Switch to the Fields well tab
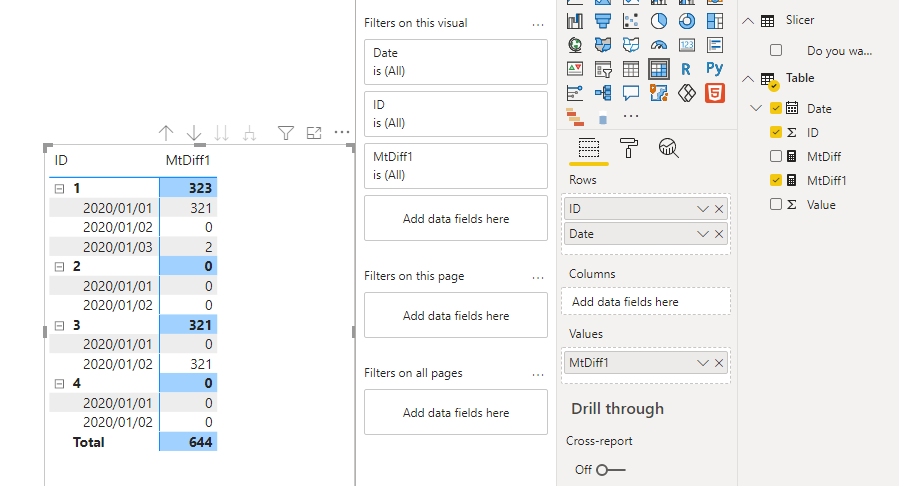899x486 pixels. point(589,148)
